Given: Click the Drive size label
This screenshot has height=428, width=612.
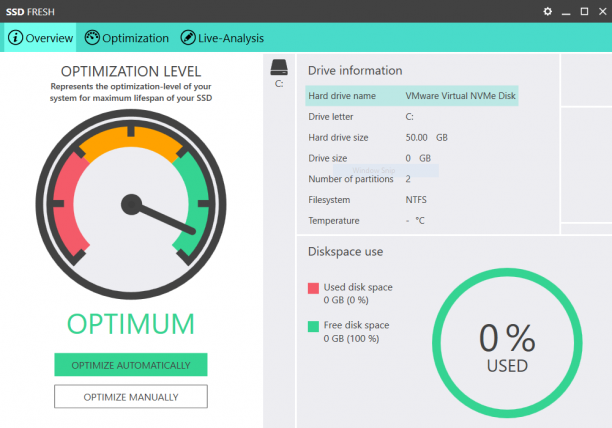Looking at the screenshot, I should 327,158.
